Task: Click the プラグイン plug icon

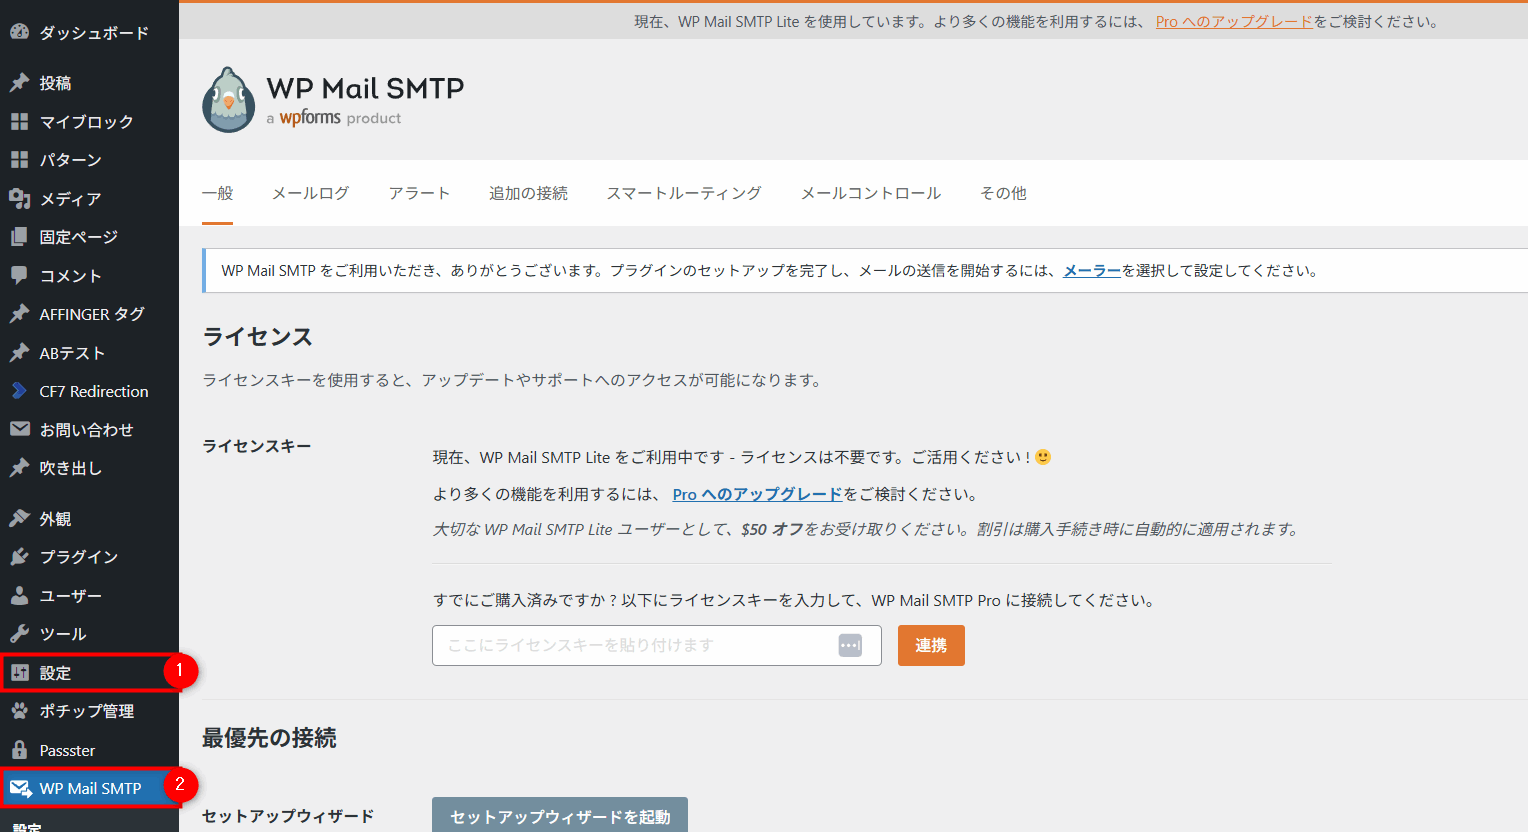Action: tap(19, 557)
